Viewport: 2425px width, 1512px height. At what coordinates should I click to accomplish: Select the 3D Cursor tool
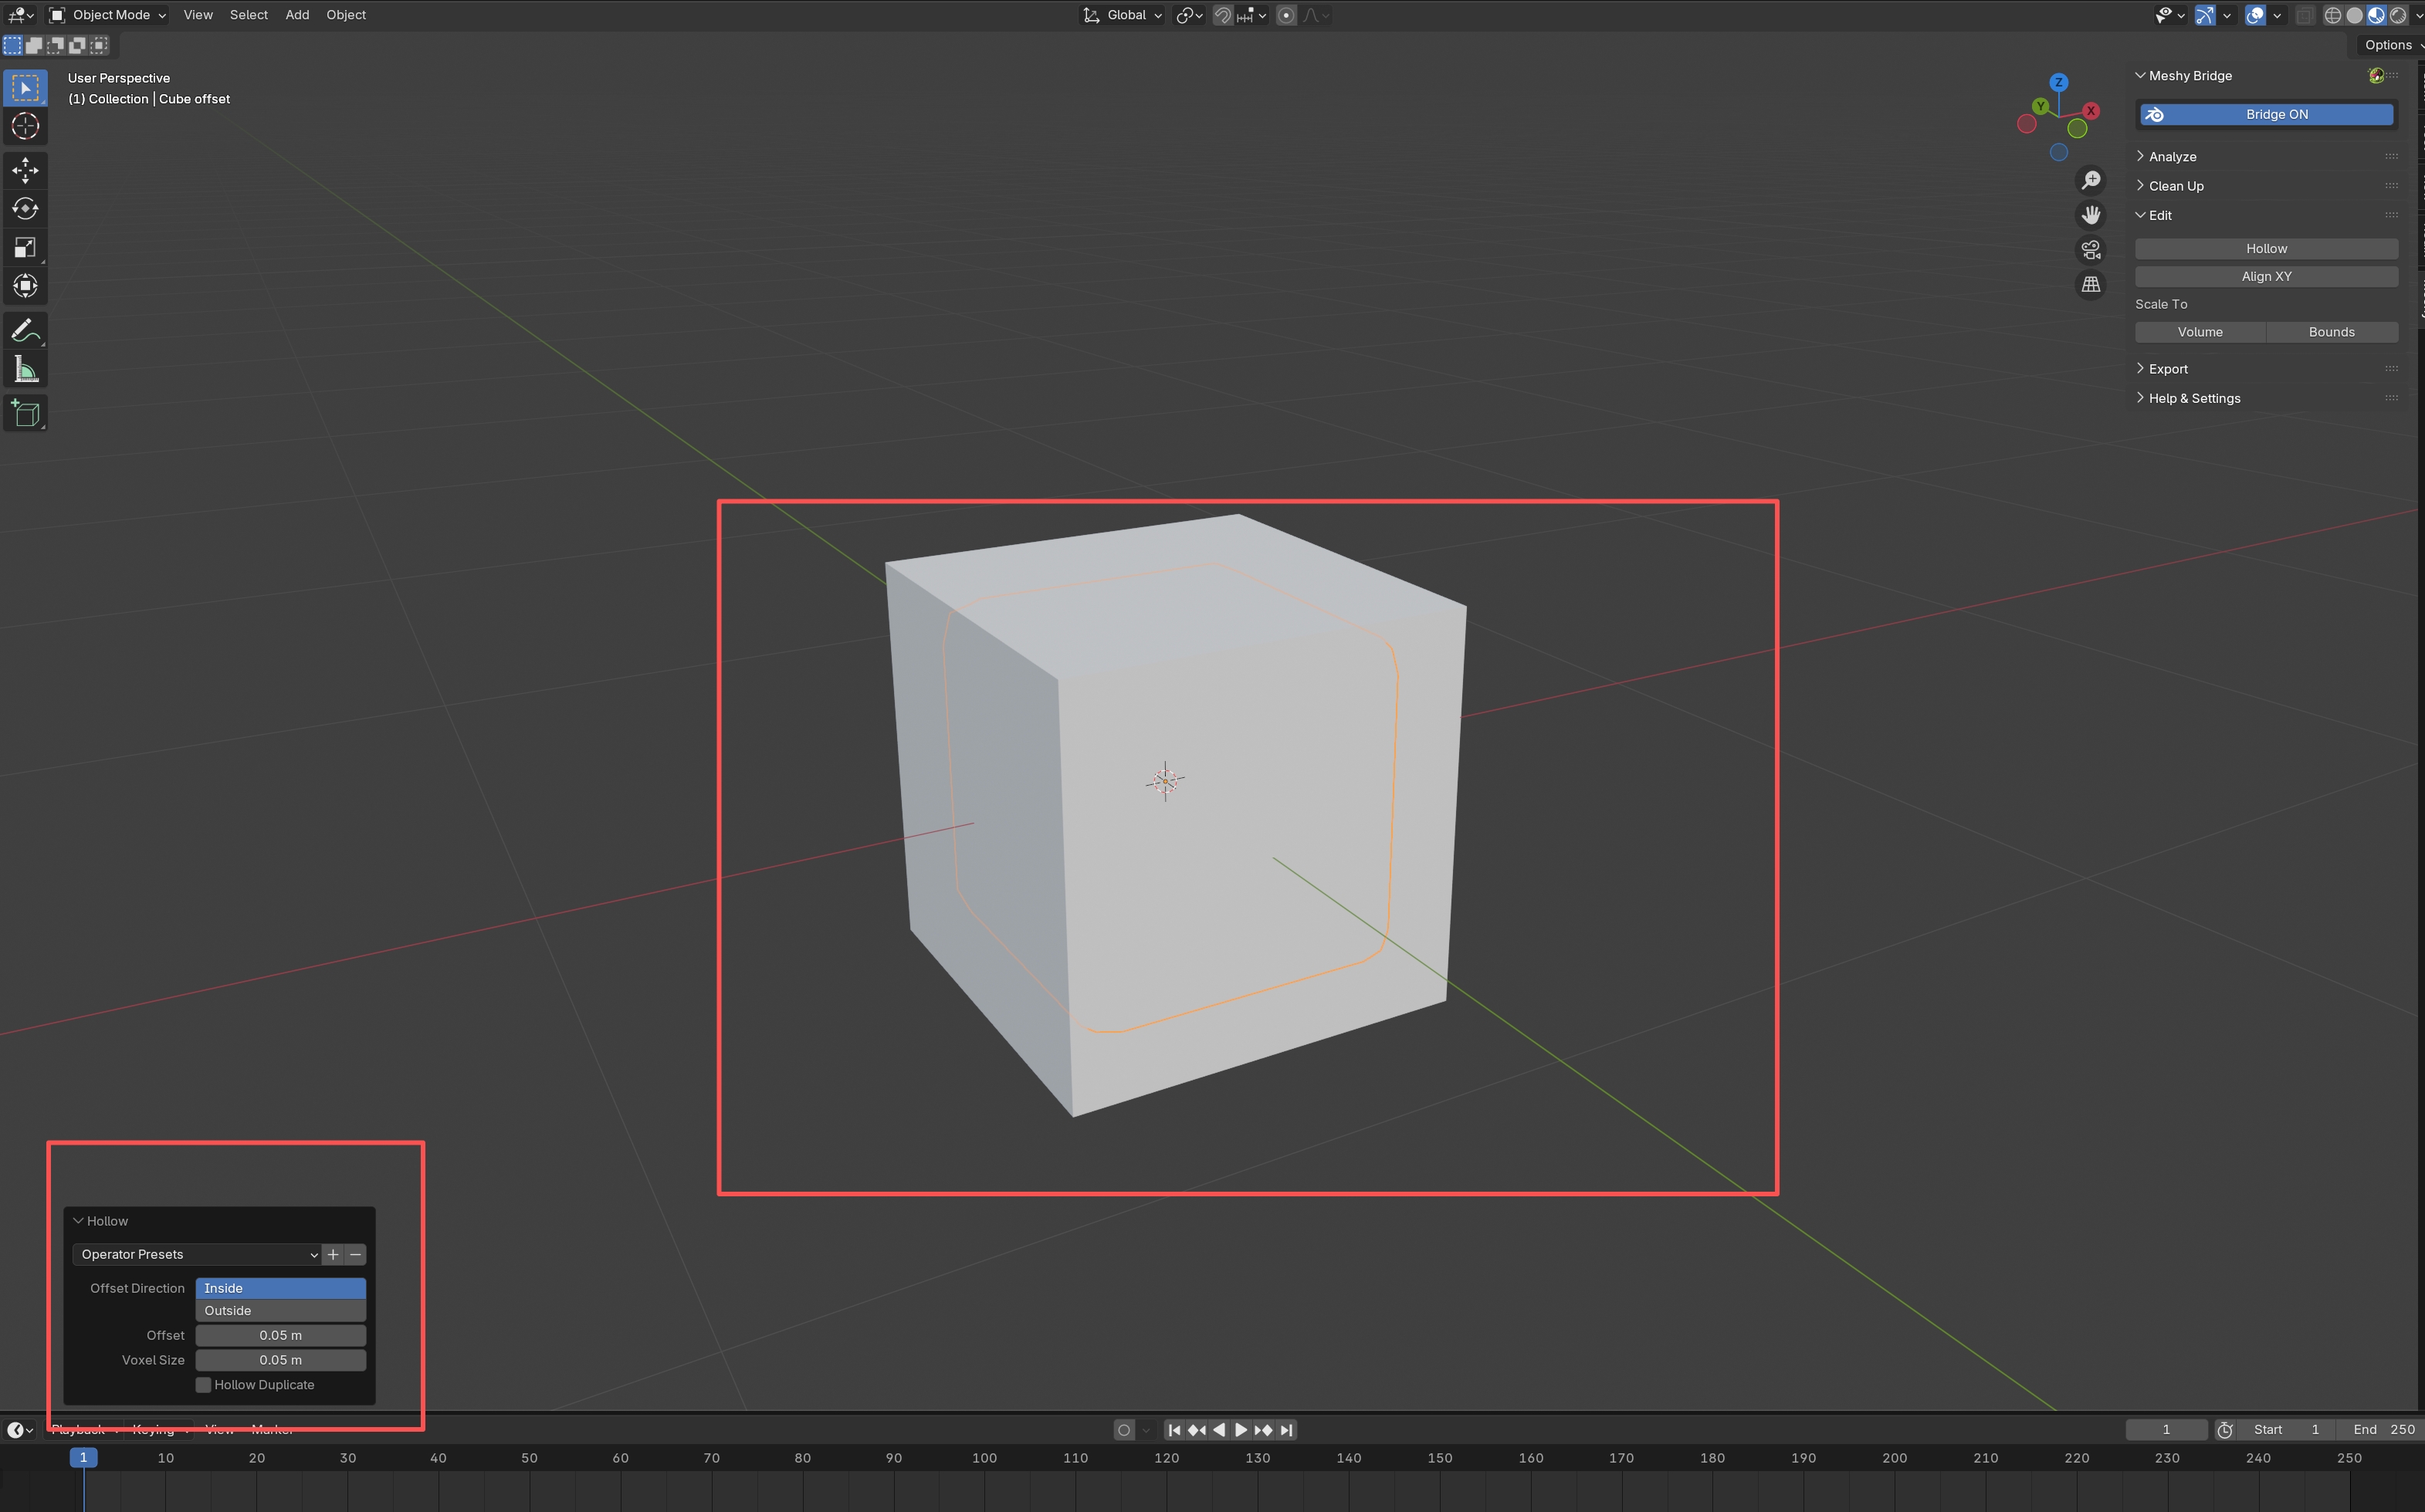[25, 126]
